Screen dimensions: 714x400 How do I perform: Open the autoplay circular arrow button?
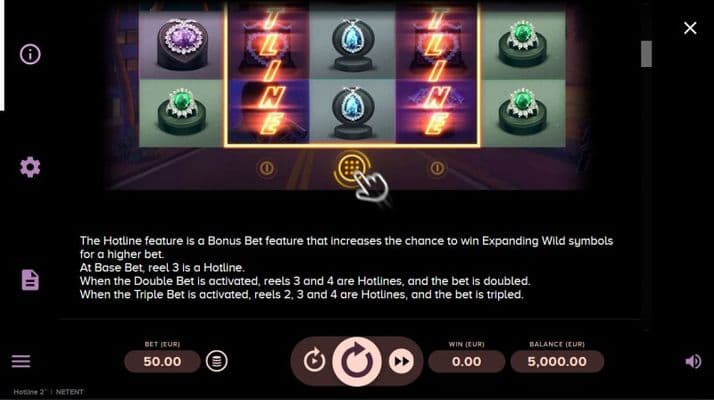(314, 361)
